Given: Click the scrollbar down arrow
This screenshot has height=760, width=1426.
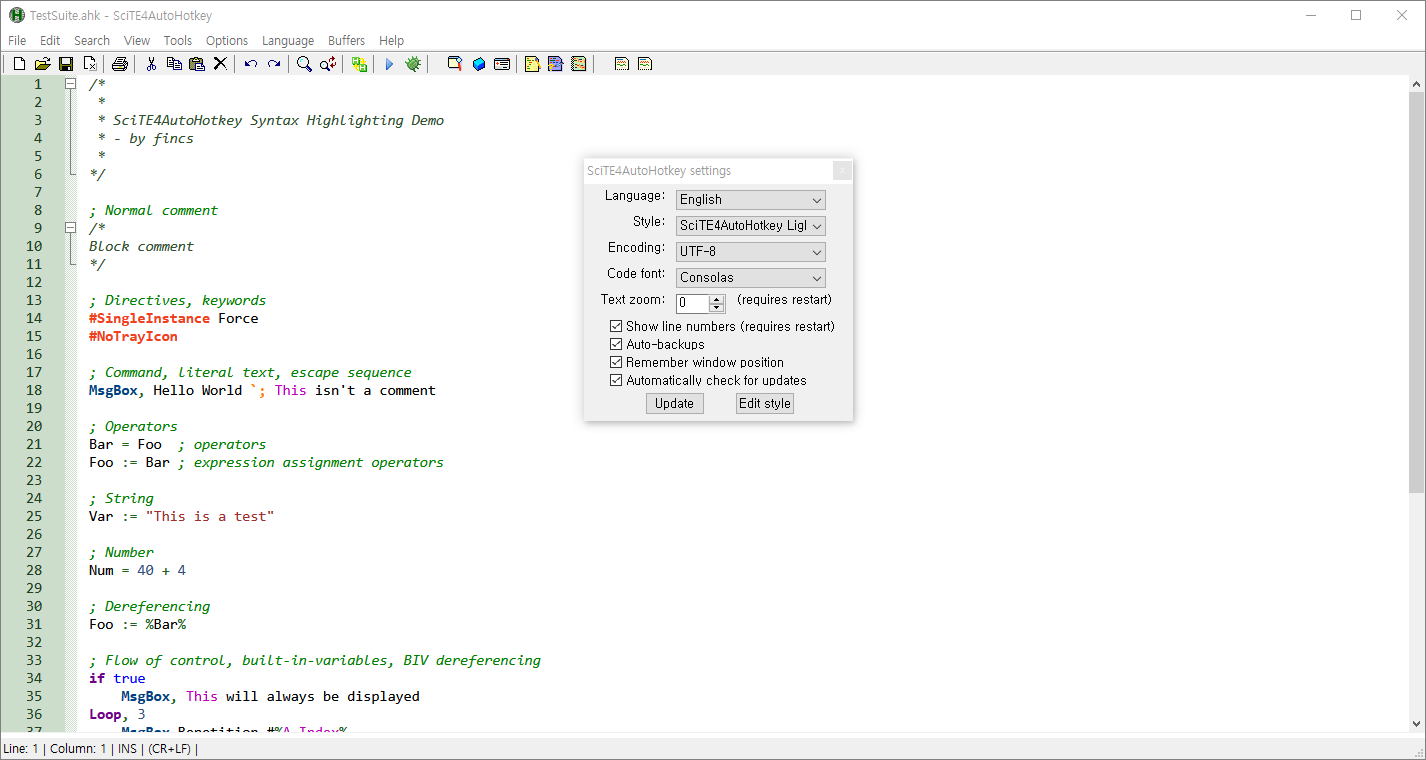Looking at the screenshot, I should pos(1417,723).
